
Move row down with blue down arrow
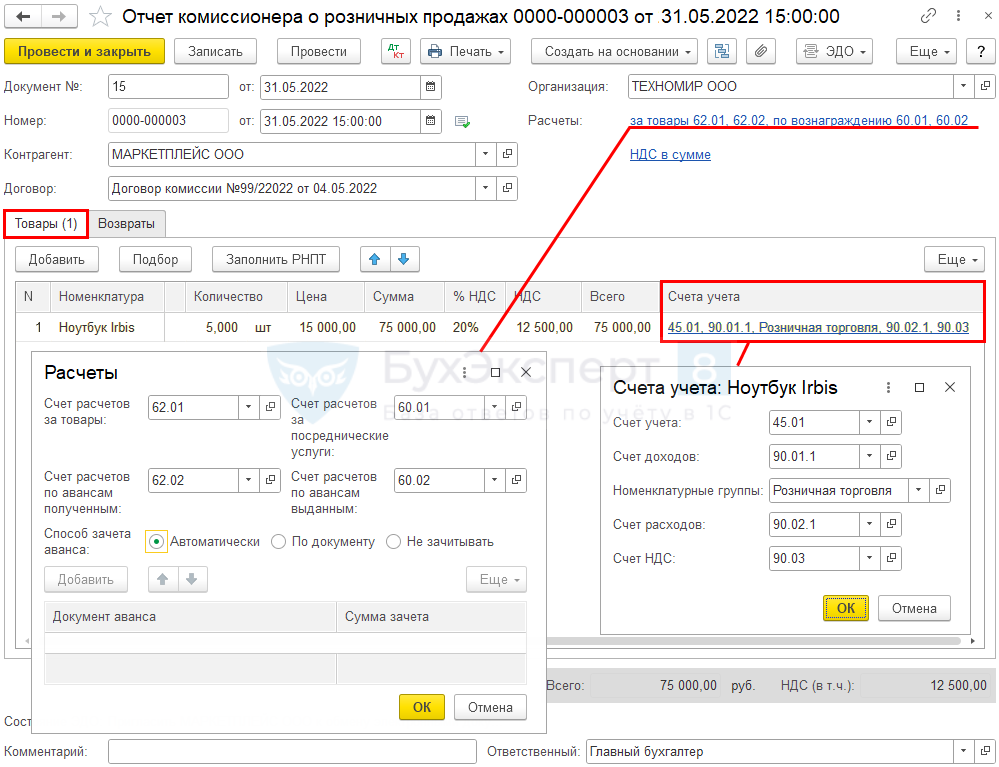tap(404, 259)
